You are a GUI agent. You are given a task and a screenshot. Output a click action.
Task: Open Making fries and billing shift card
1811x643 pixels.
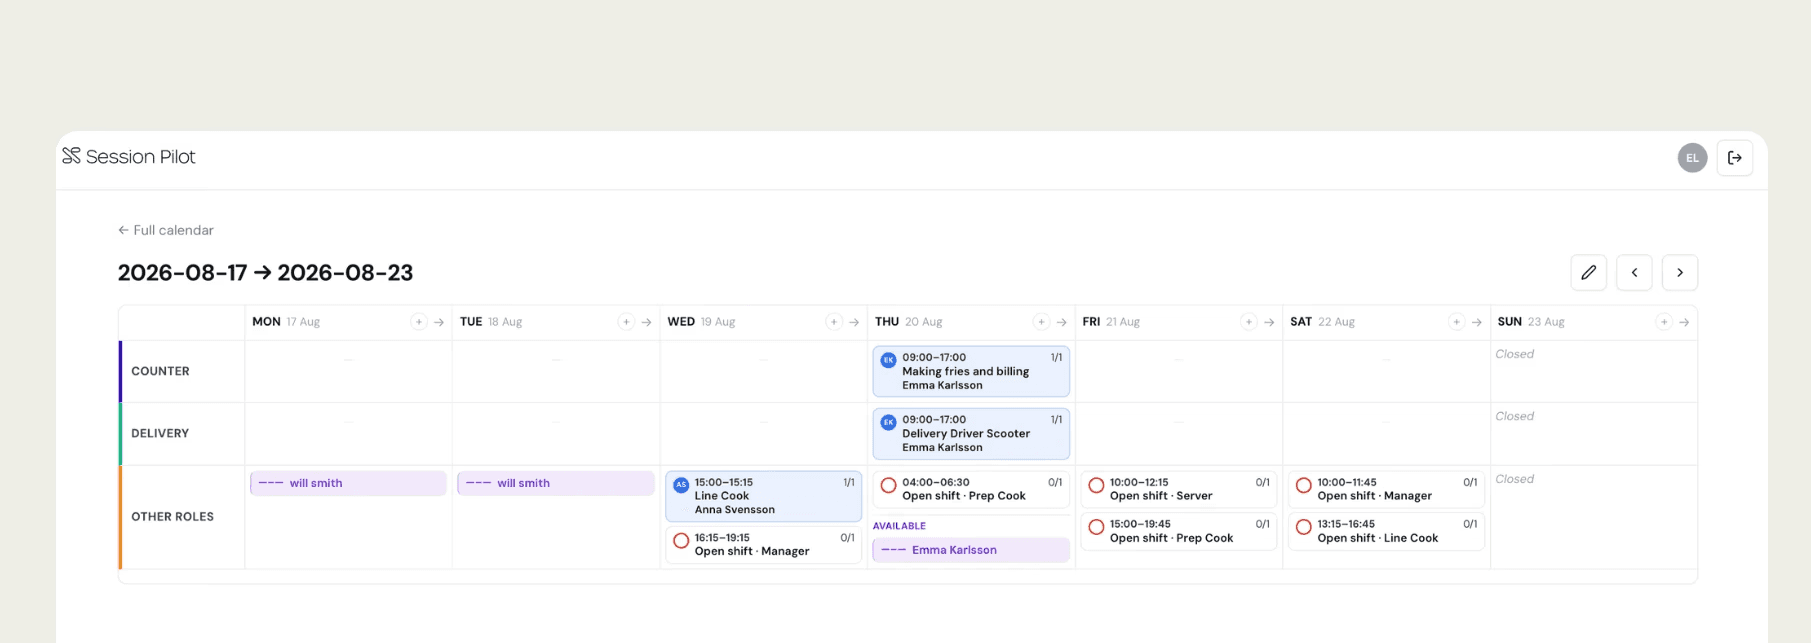tap(971, 371)
